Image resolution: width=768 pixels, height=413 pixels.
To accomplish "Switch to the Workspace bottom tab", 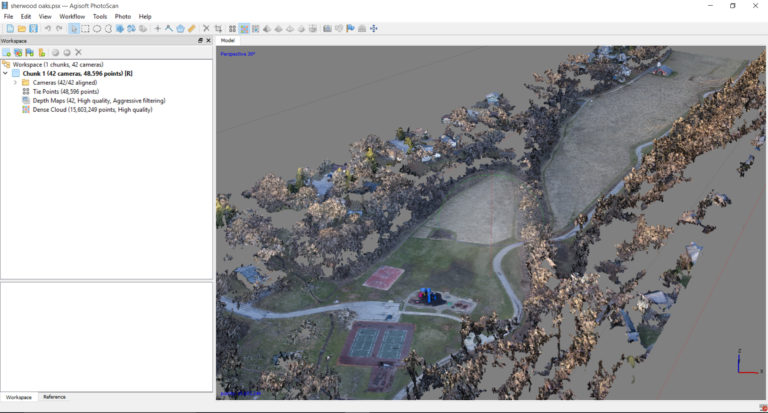I will [x=19, y=397].
